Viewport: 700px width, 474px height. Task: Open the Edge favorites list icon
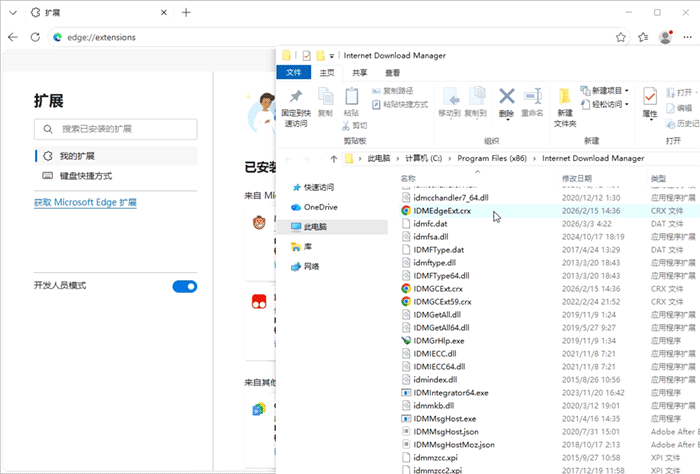[643, 37]
